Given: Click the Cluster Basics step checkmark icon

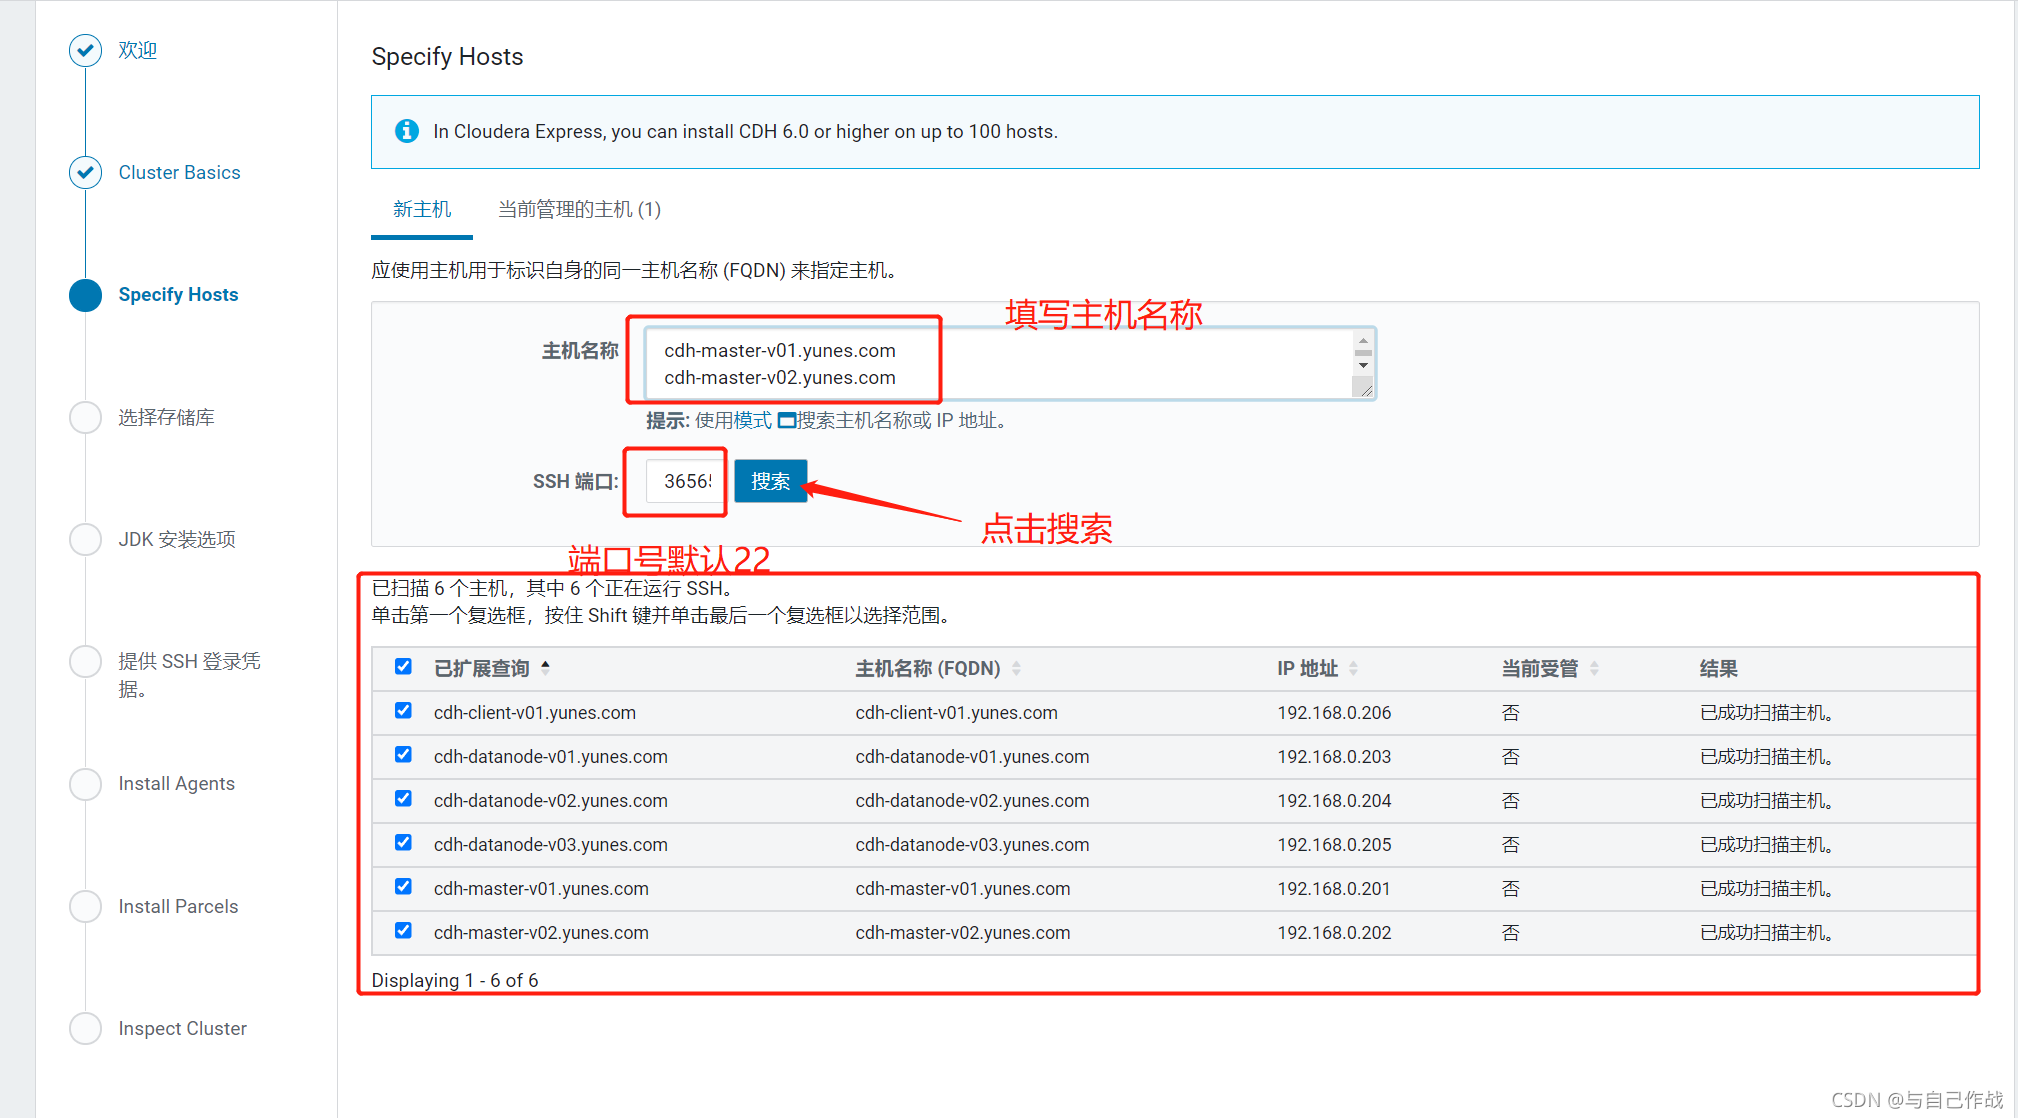Looking at the screenshot, I should coord(85,172).
